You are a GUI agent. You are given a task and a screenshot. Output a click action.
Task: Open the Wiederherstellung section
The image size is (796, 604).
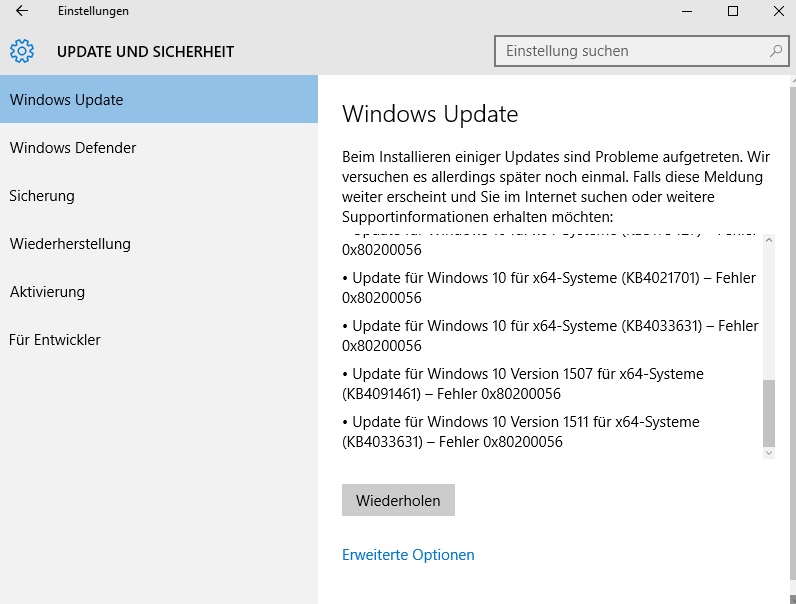tap(159, 244)
